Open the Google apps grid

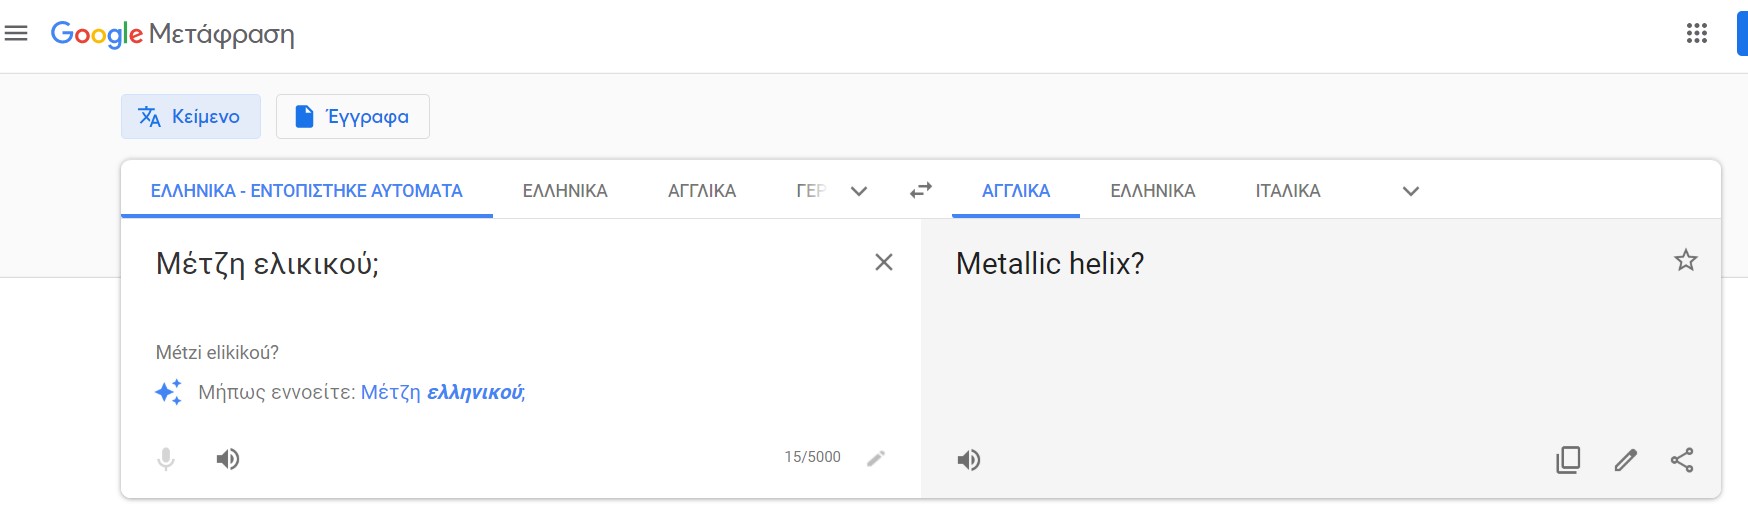[x=1696, y=34]
